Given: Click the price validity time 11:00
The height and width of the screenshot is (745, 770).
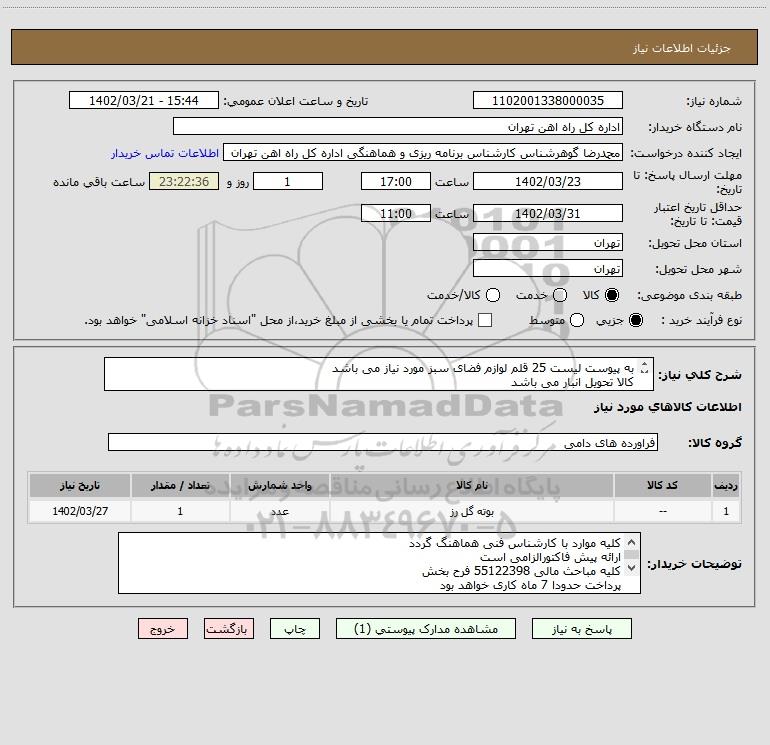Looking at the screenshot, I should click(x=396, y=213).
